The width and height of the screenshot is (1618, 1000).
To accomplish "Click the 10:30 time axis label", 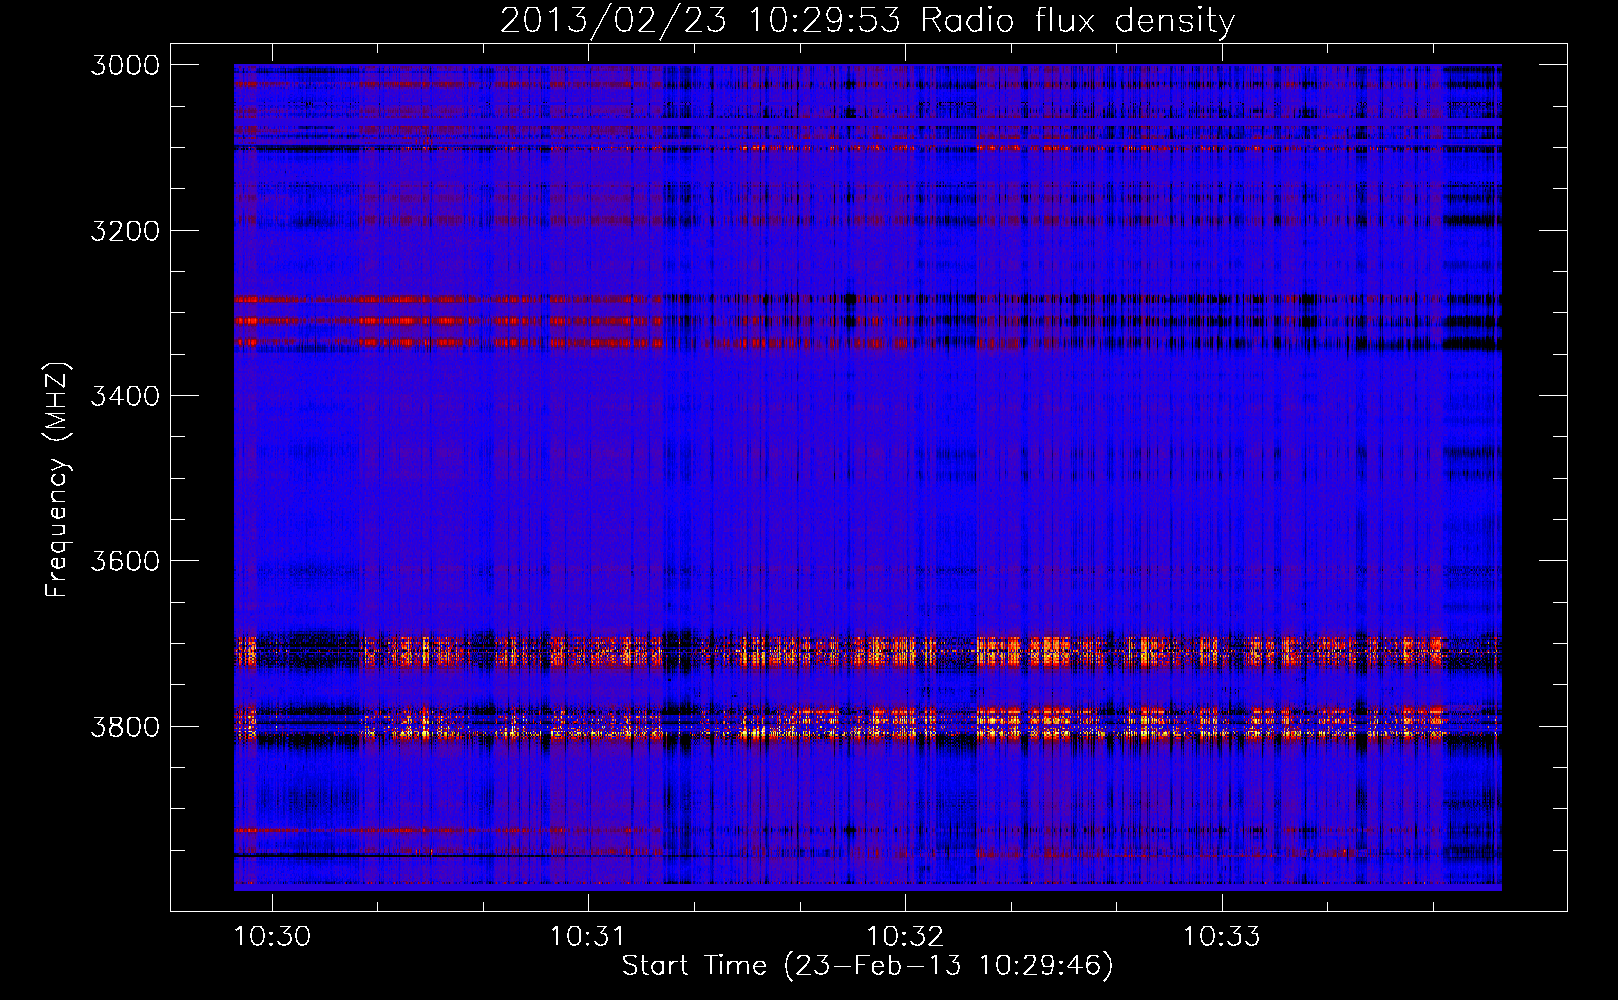I will coord(272,937).
